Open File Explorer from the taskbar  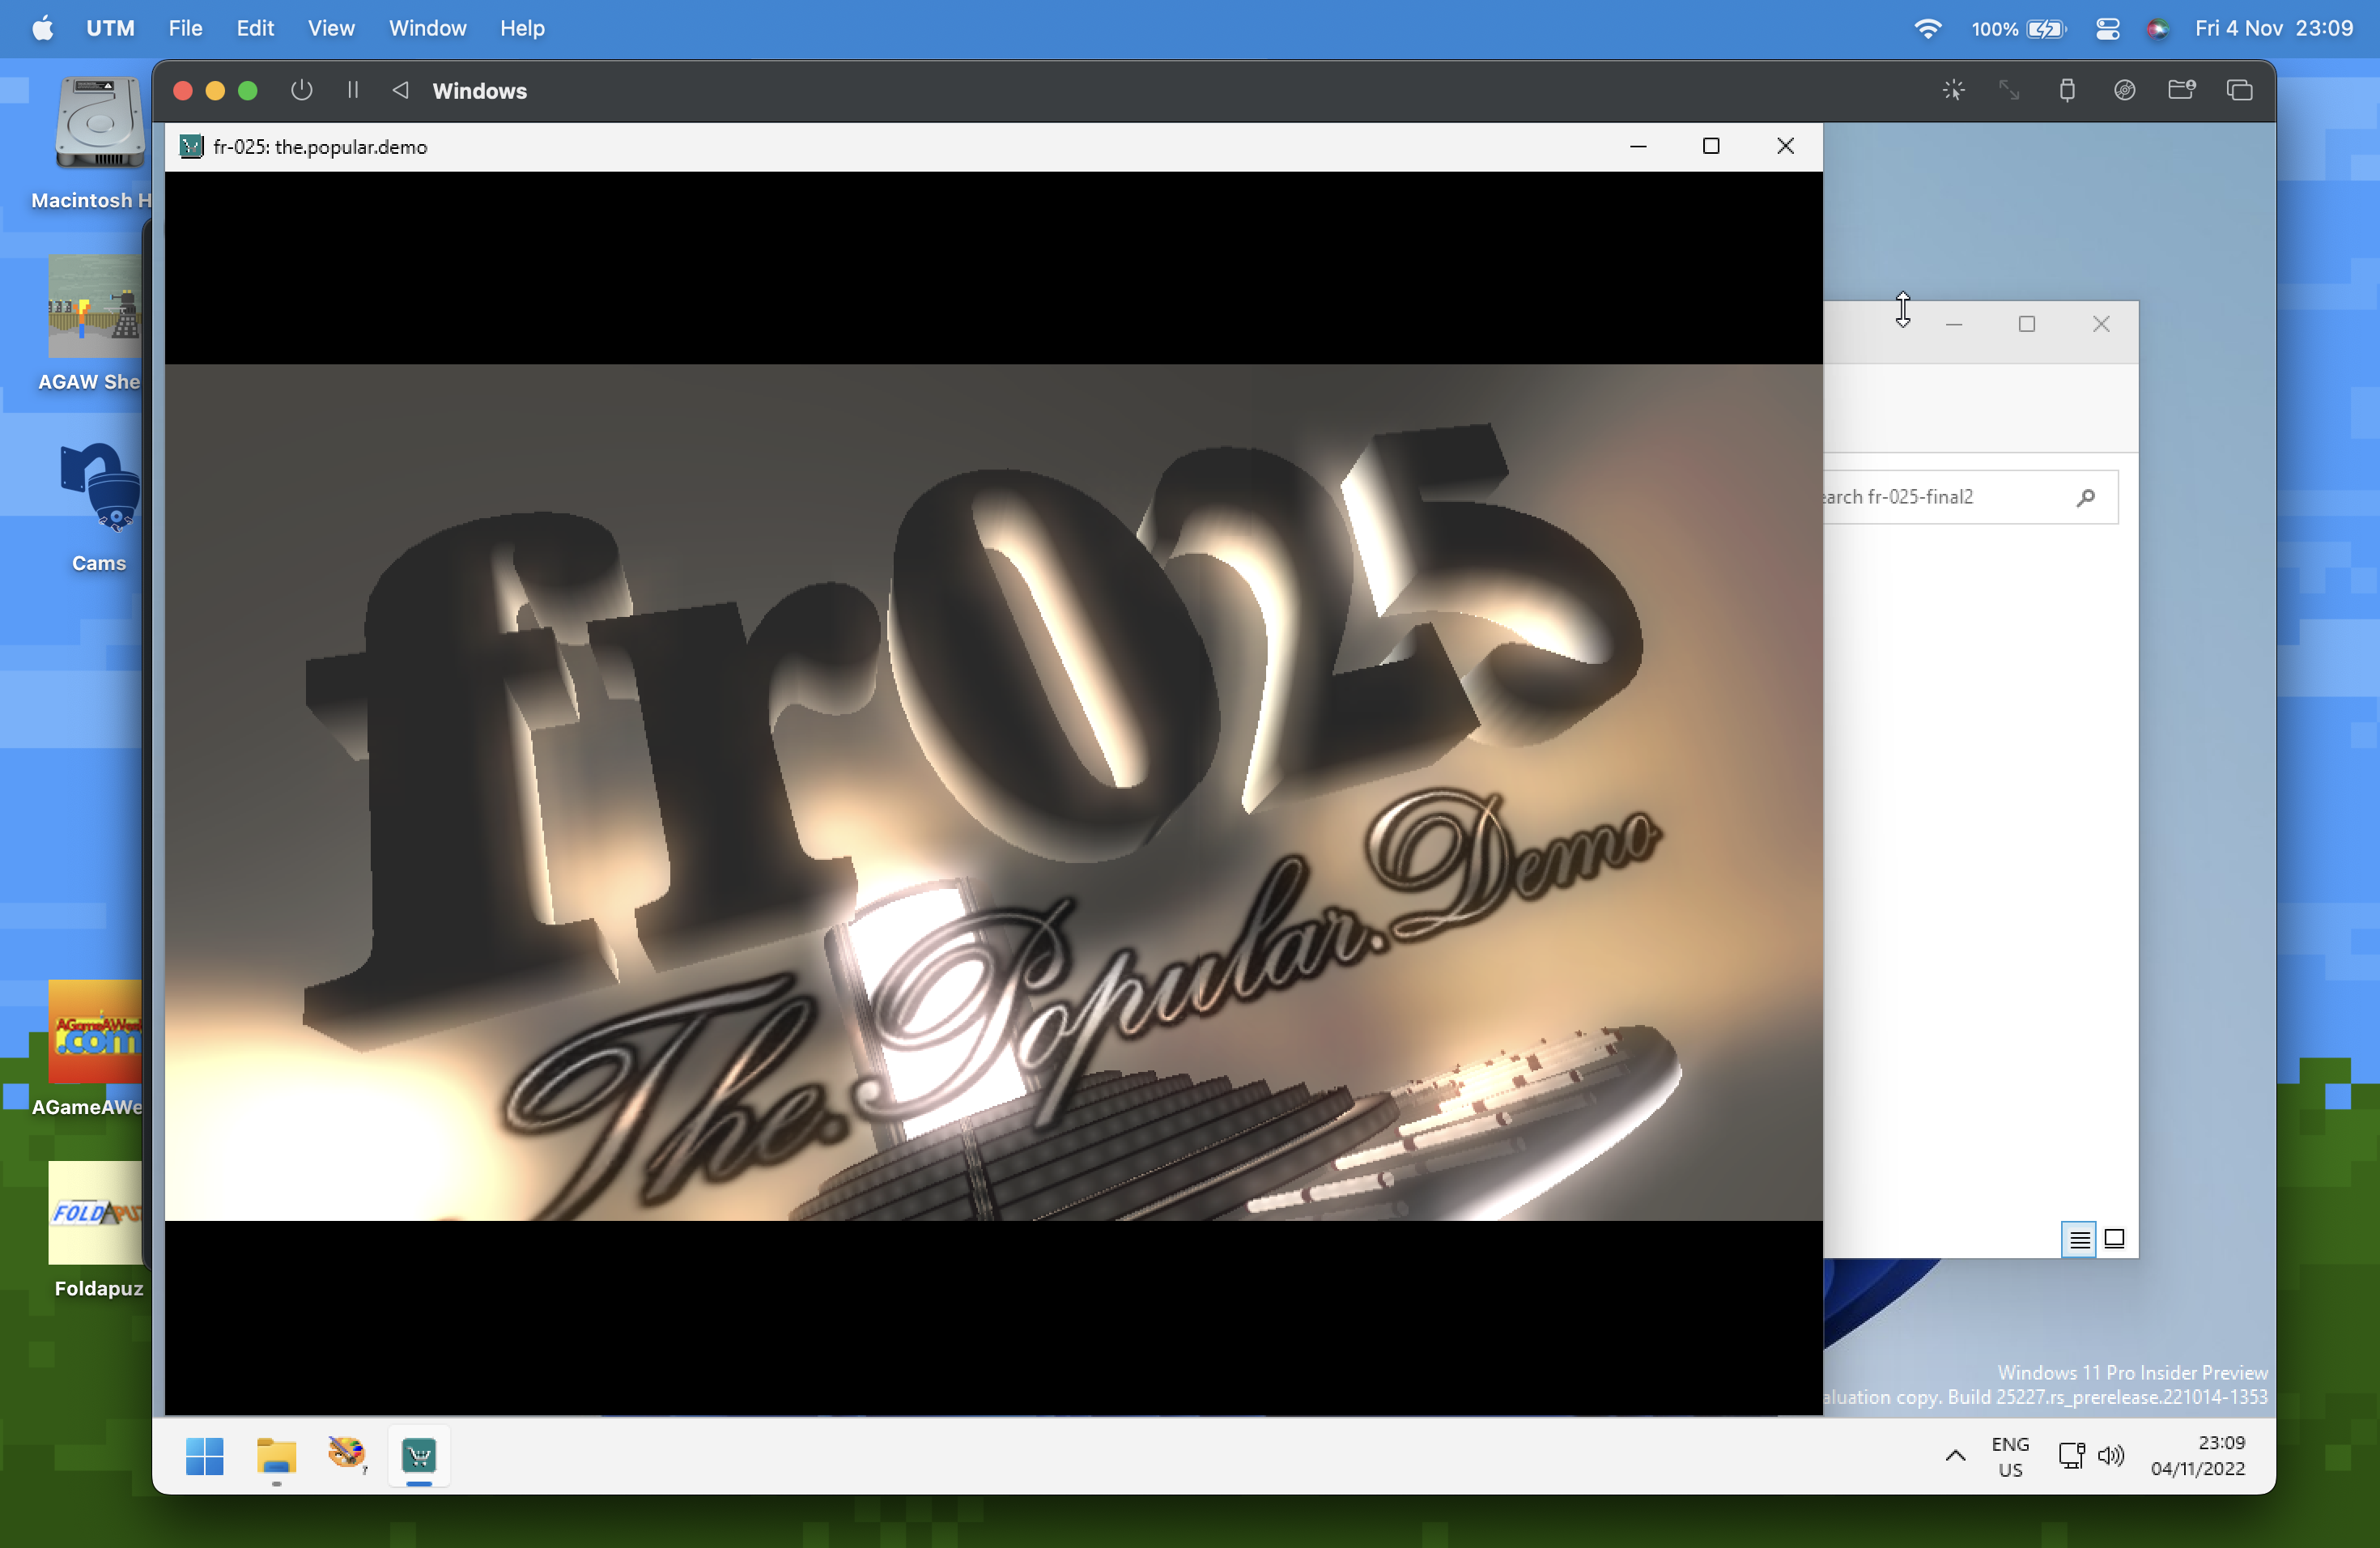(x=276, y=1456)
